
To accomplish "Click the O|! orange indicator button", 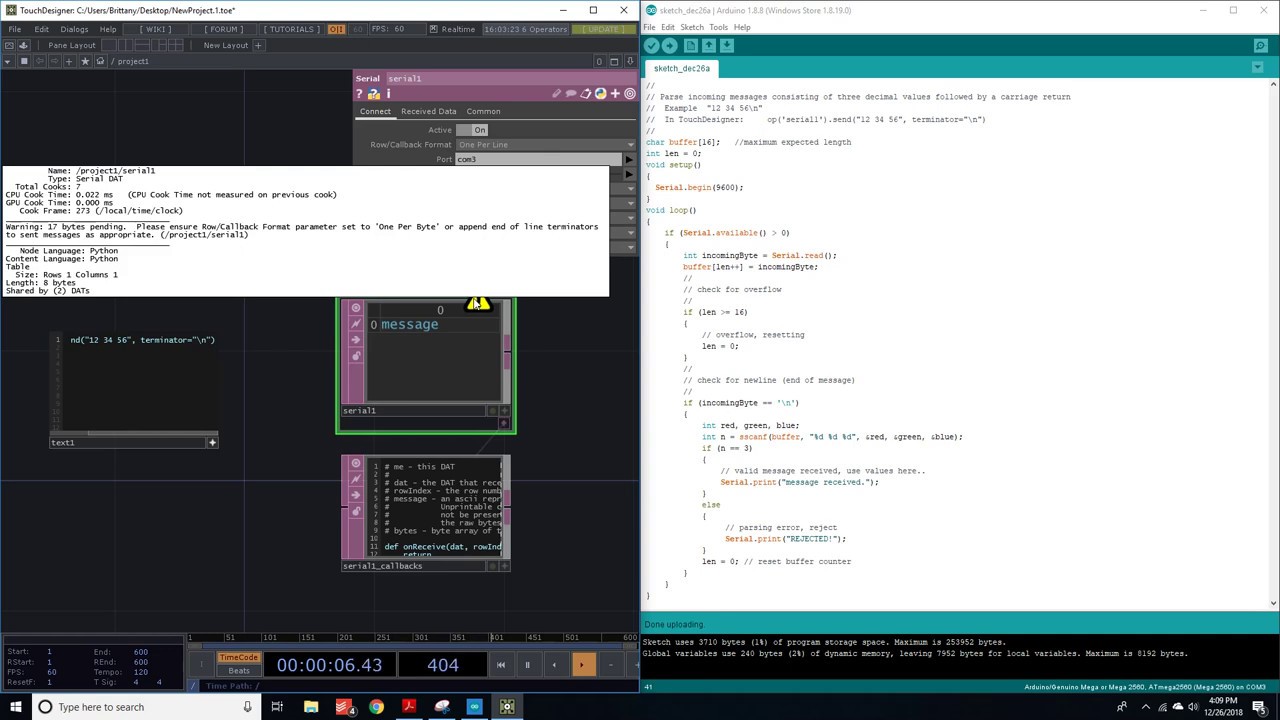I will click(x=337, y=29).
